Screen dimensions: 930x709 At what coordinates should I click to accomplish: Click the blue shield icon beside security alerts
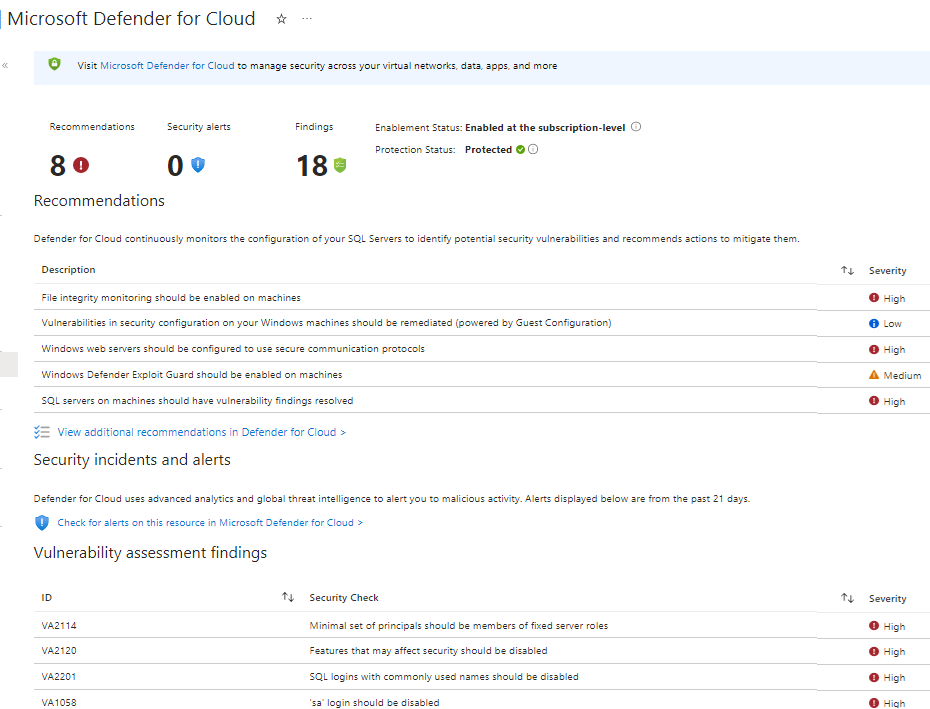198,165
